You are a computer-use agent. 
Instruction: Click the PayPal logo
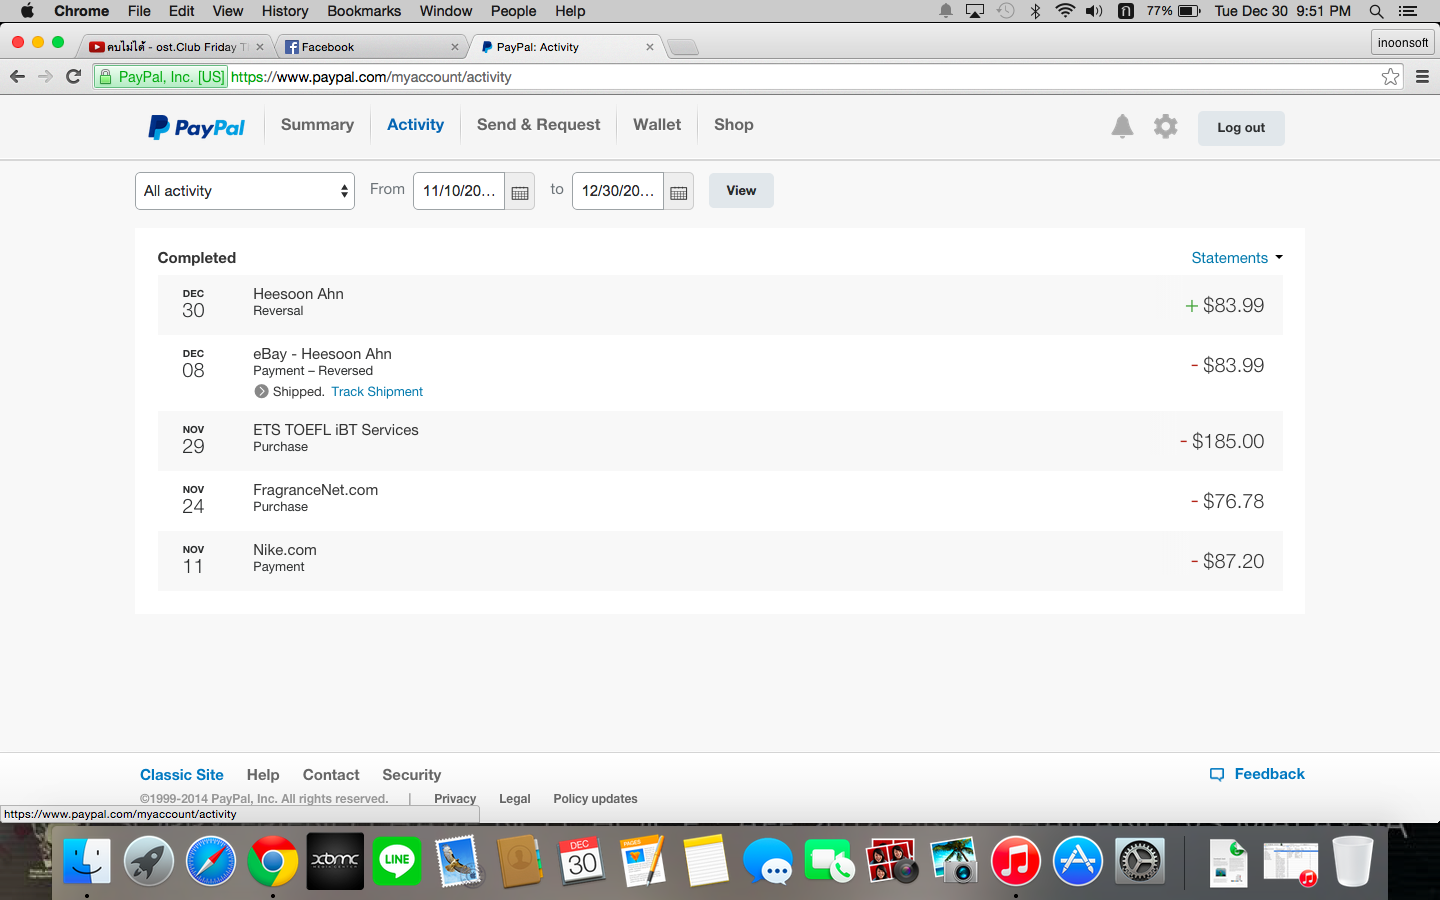(197, 127)
